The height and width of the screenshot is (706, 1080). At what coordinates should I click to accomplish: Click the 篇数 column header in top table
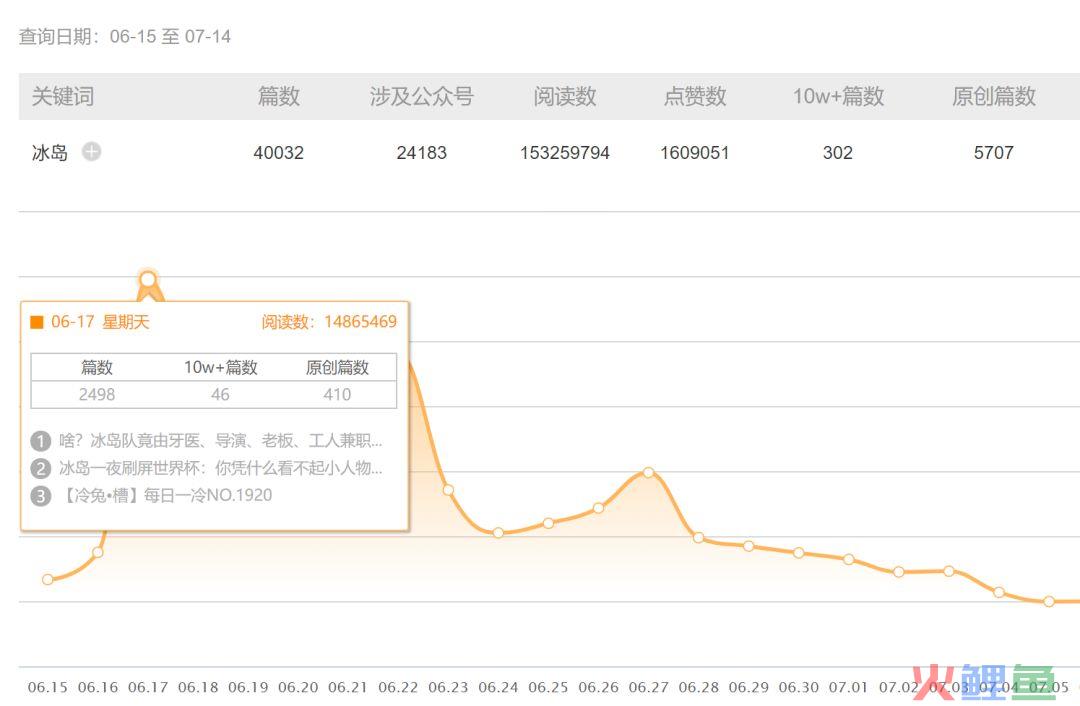click(x=278, y=96)
